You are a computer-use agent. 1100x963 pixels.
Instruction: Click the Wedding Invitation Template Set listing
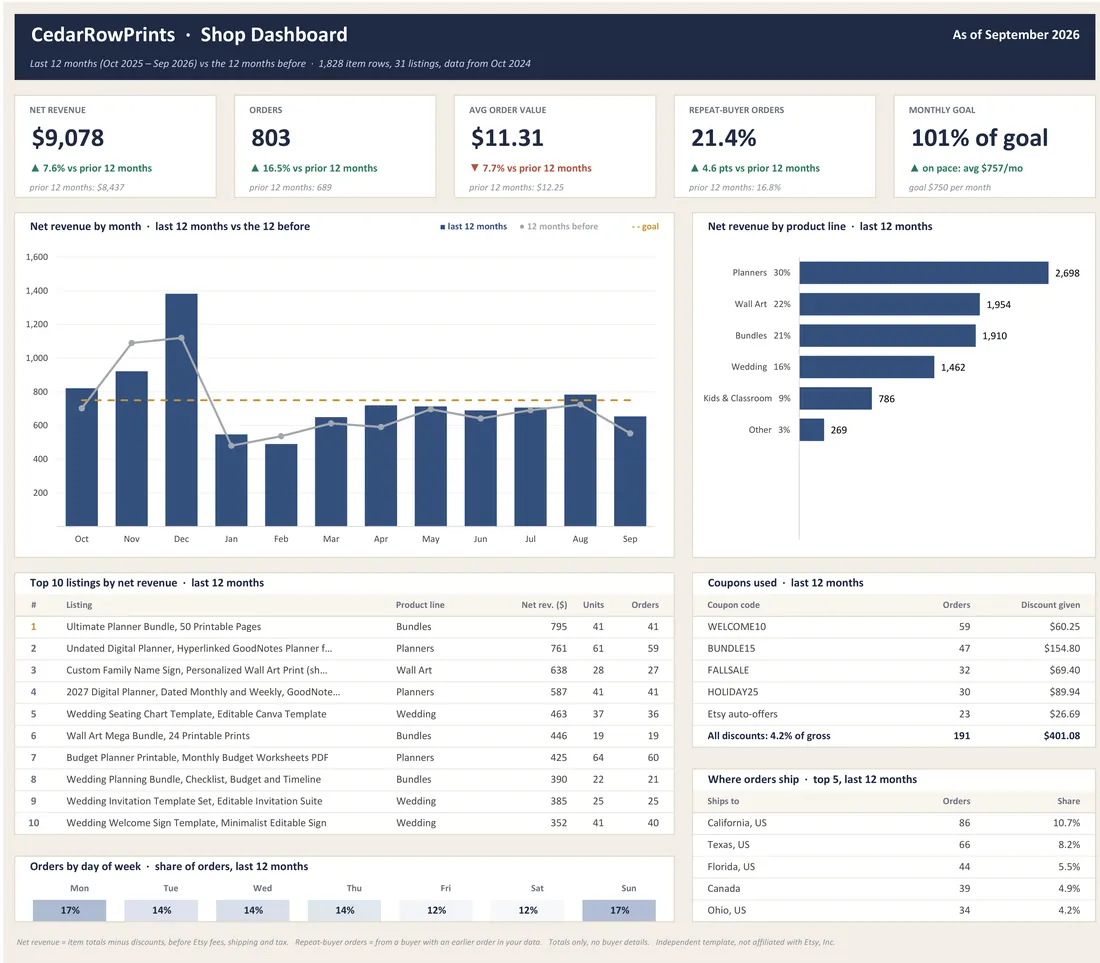pyautogui.click(x=194, y=801)
